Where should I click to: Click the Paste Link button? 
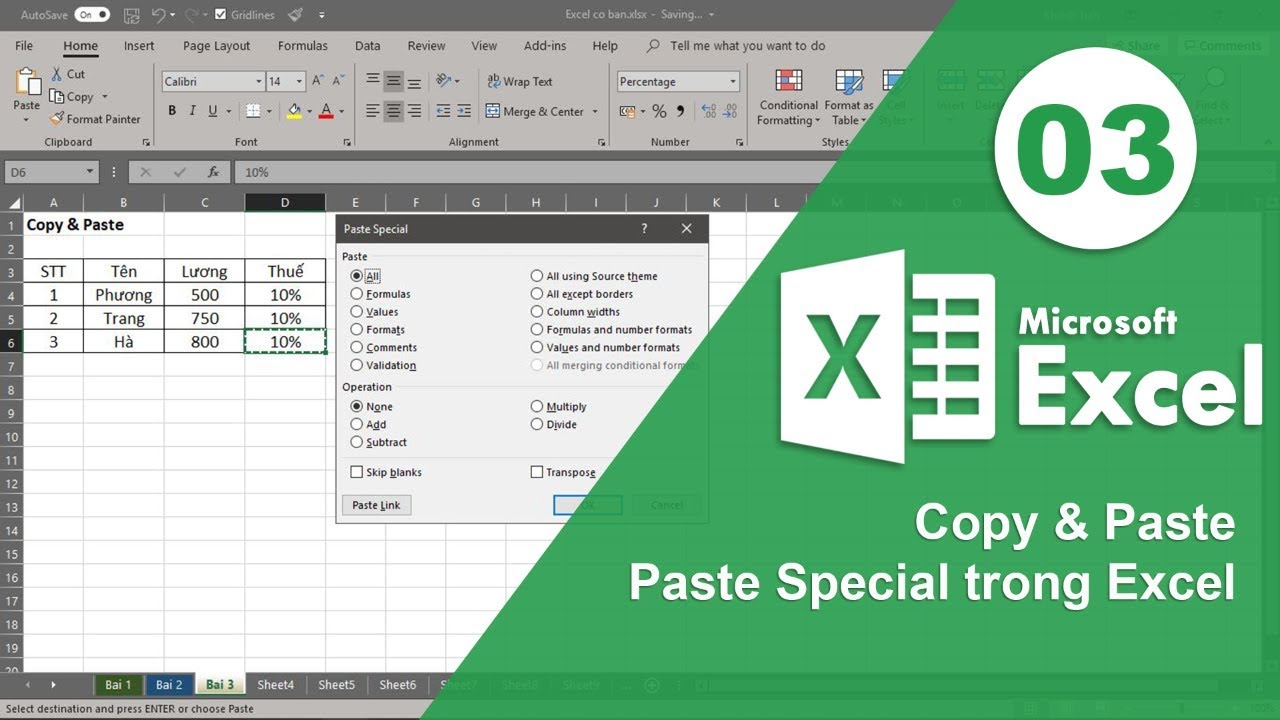point(376,505)
